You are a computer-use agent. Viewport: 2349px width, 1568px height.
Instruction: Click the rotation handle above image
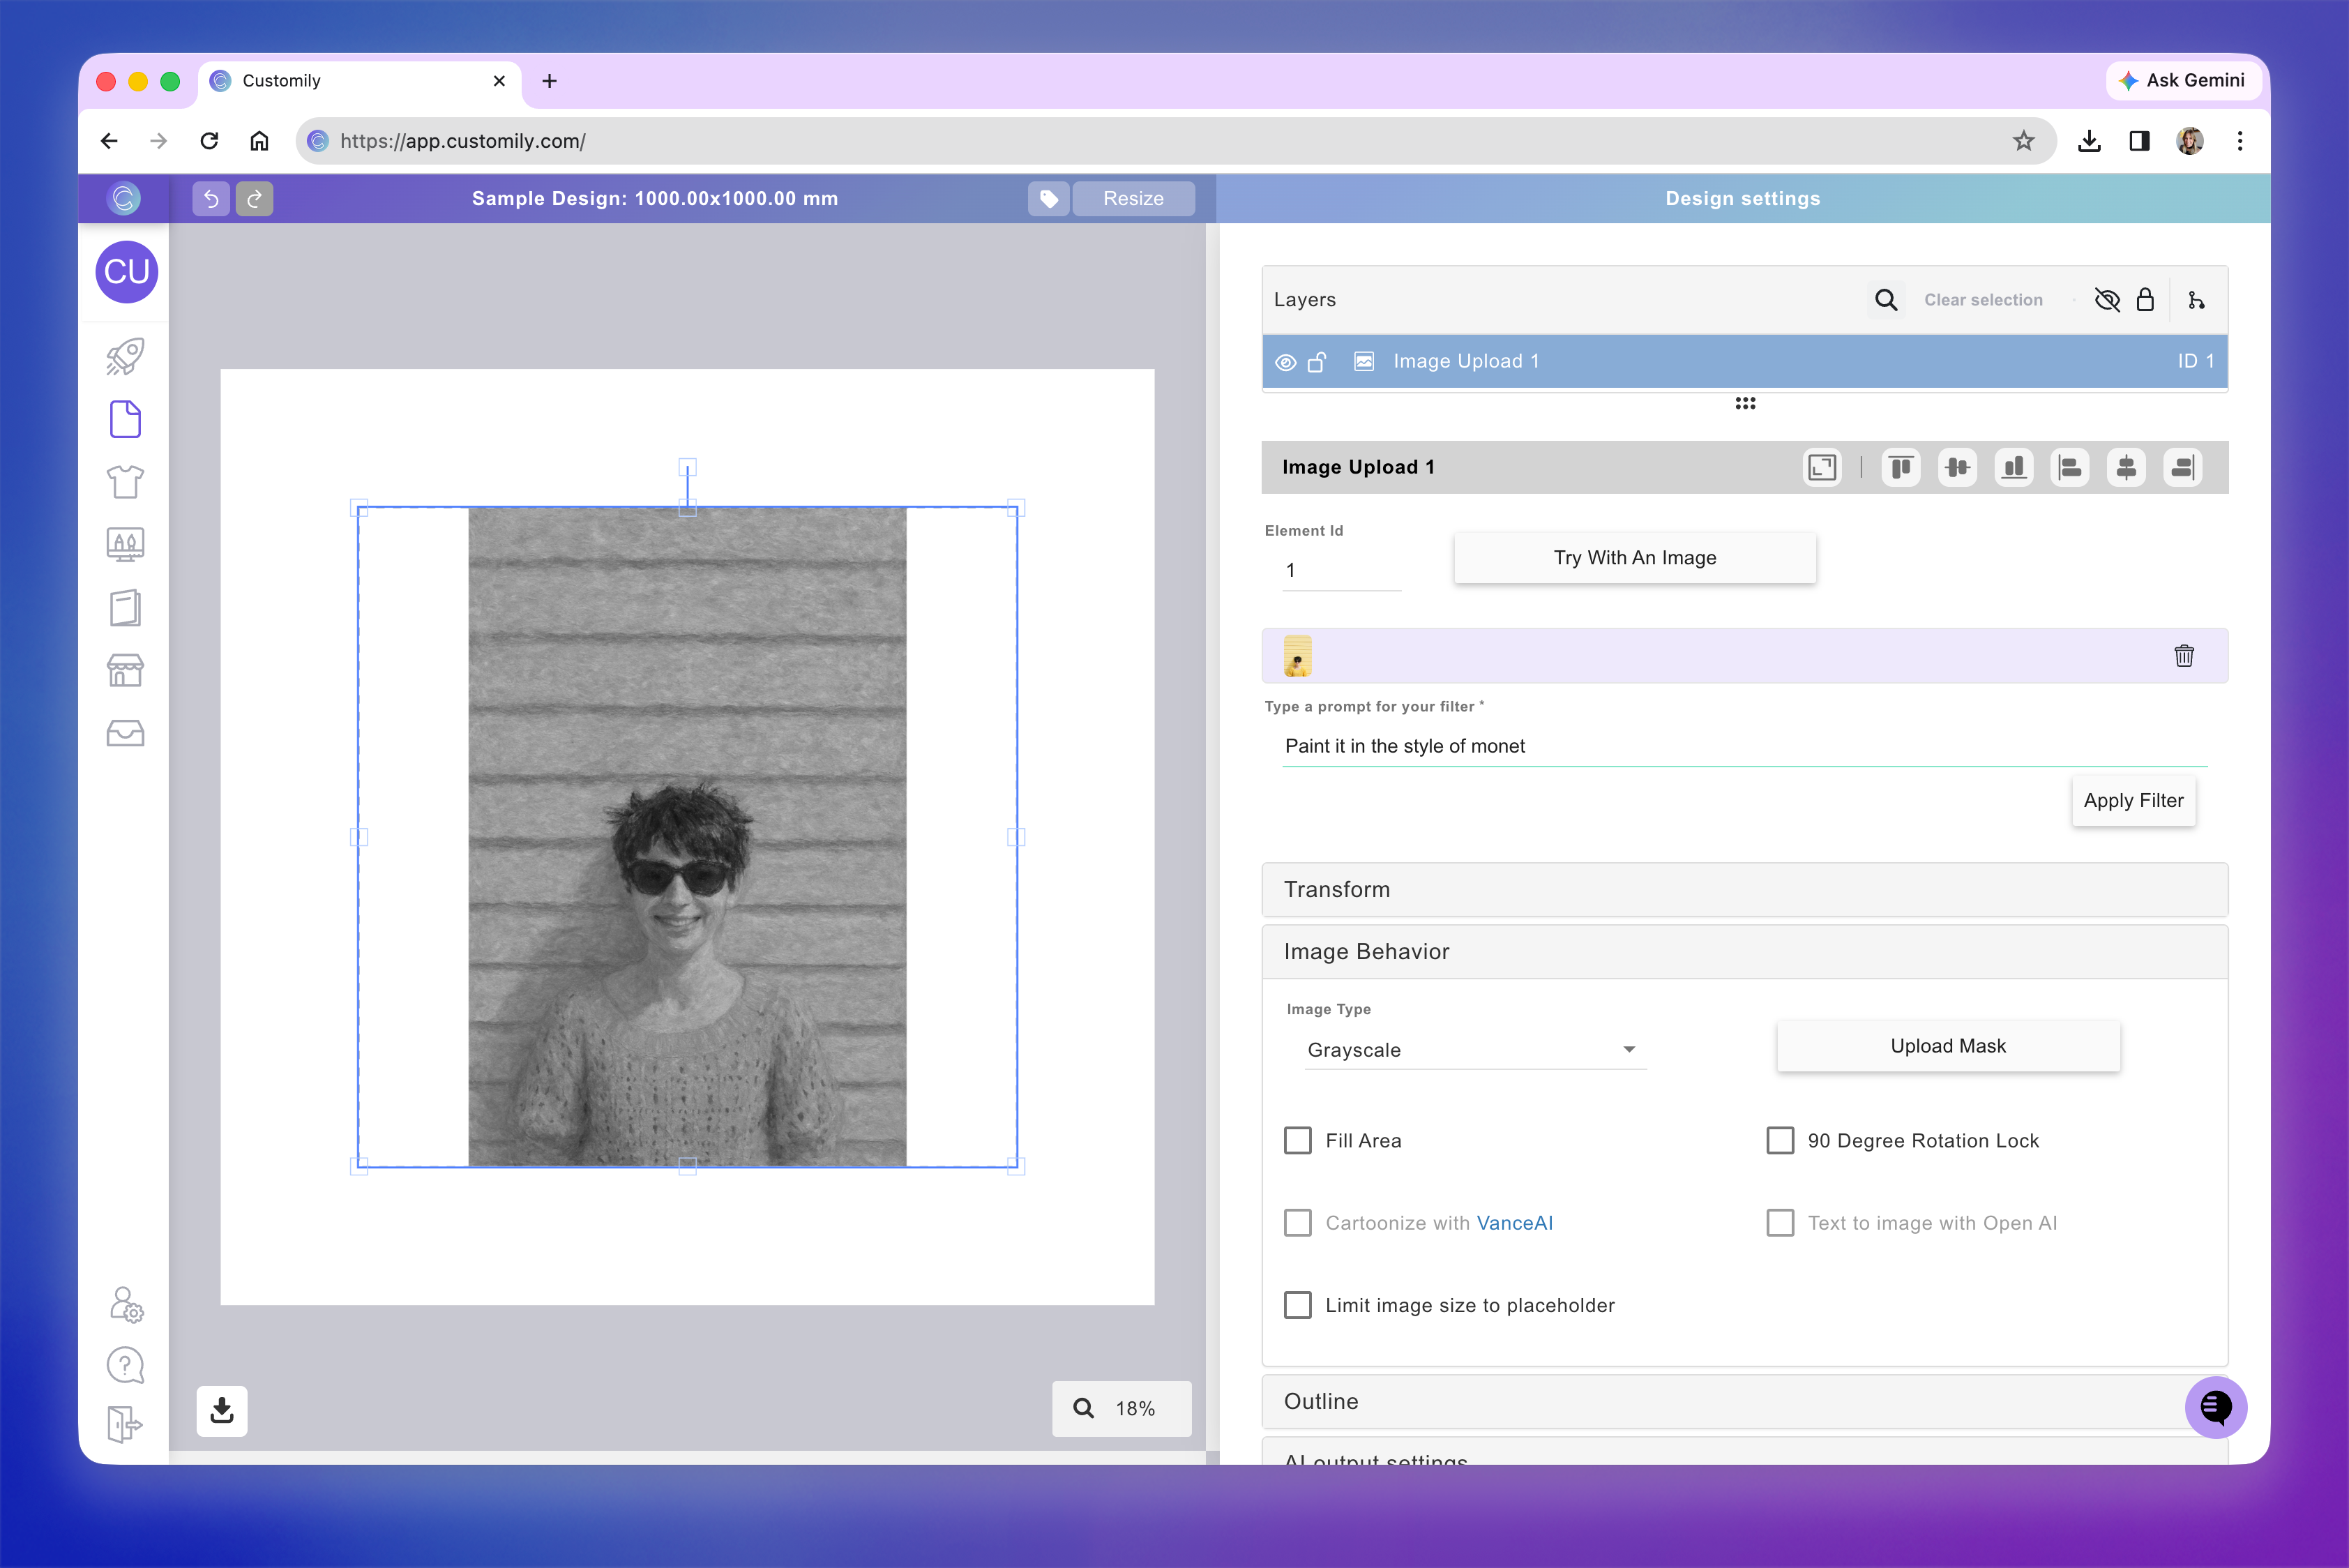pyautogui.click(x=687, y=467)
